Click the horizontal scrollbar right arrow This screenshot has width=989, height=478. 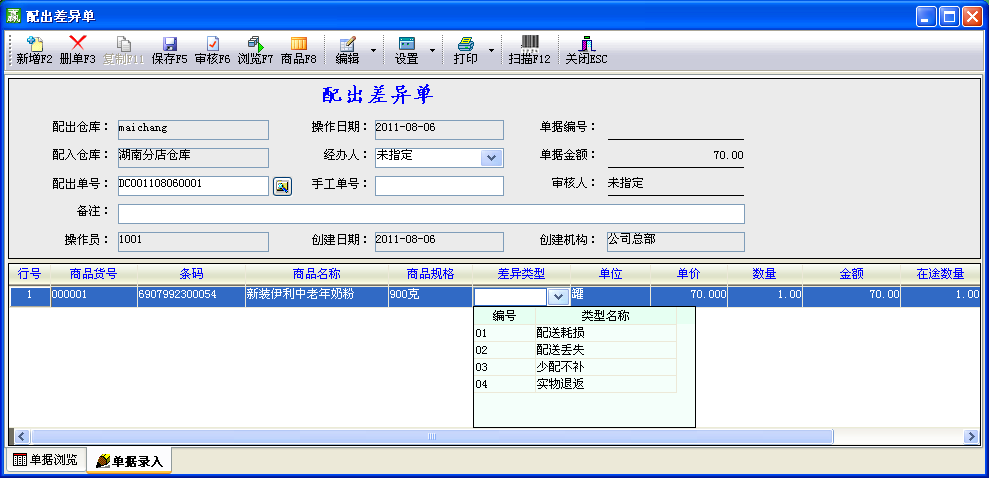tap(971, 436)
